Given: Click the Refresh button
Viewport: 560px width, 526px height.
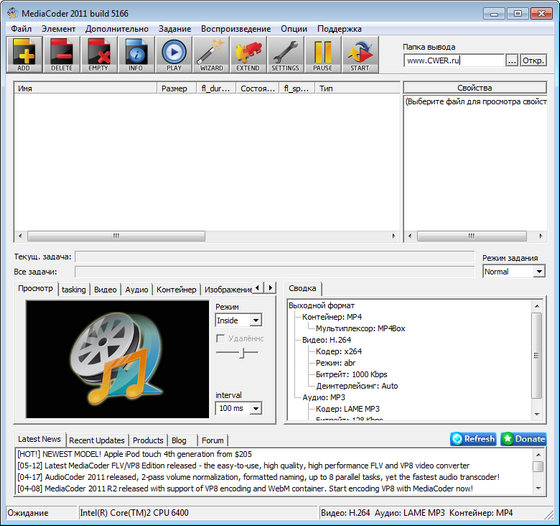Looking at the screenshot, I should 473,439.
